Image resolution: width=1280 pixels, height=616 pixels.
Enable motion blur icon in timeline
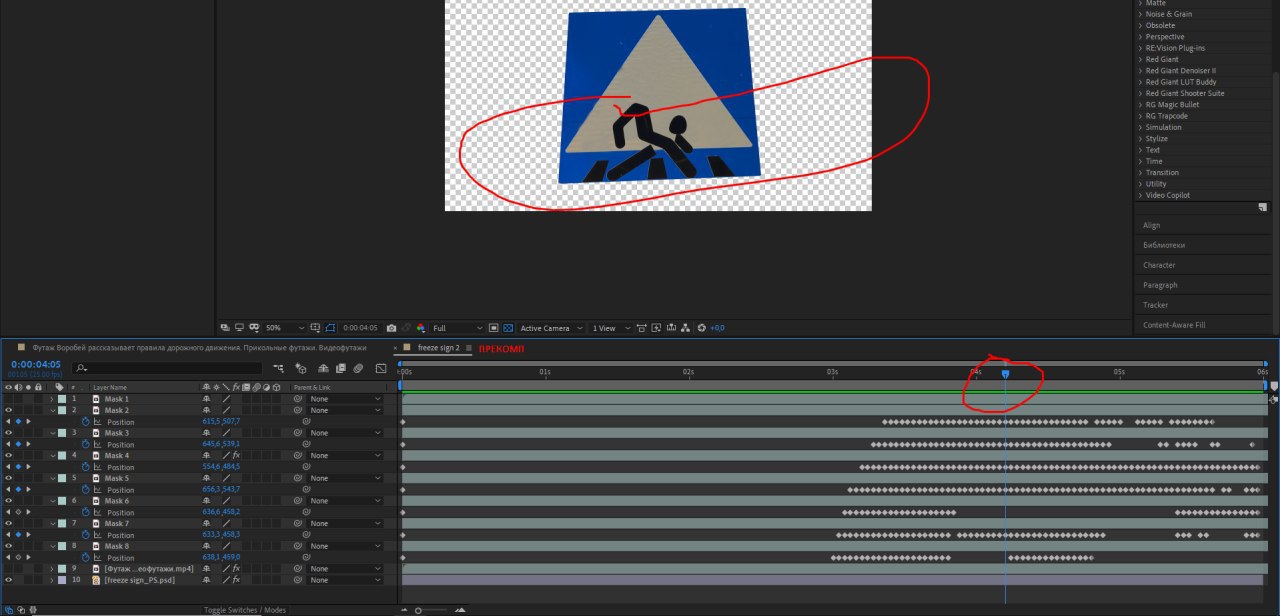[358, 368]
